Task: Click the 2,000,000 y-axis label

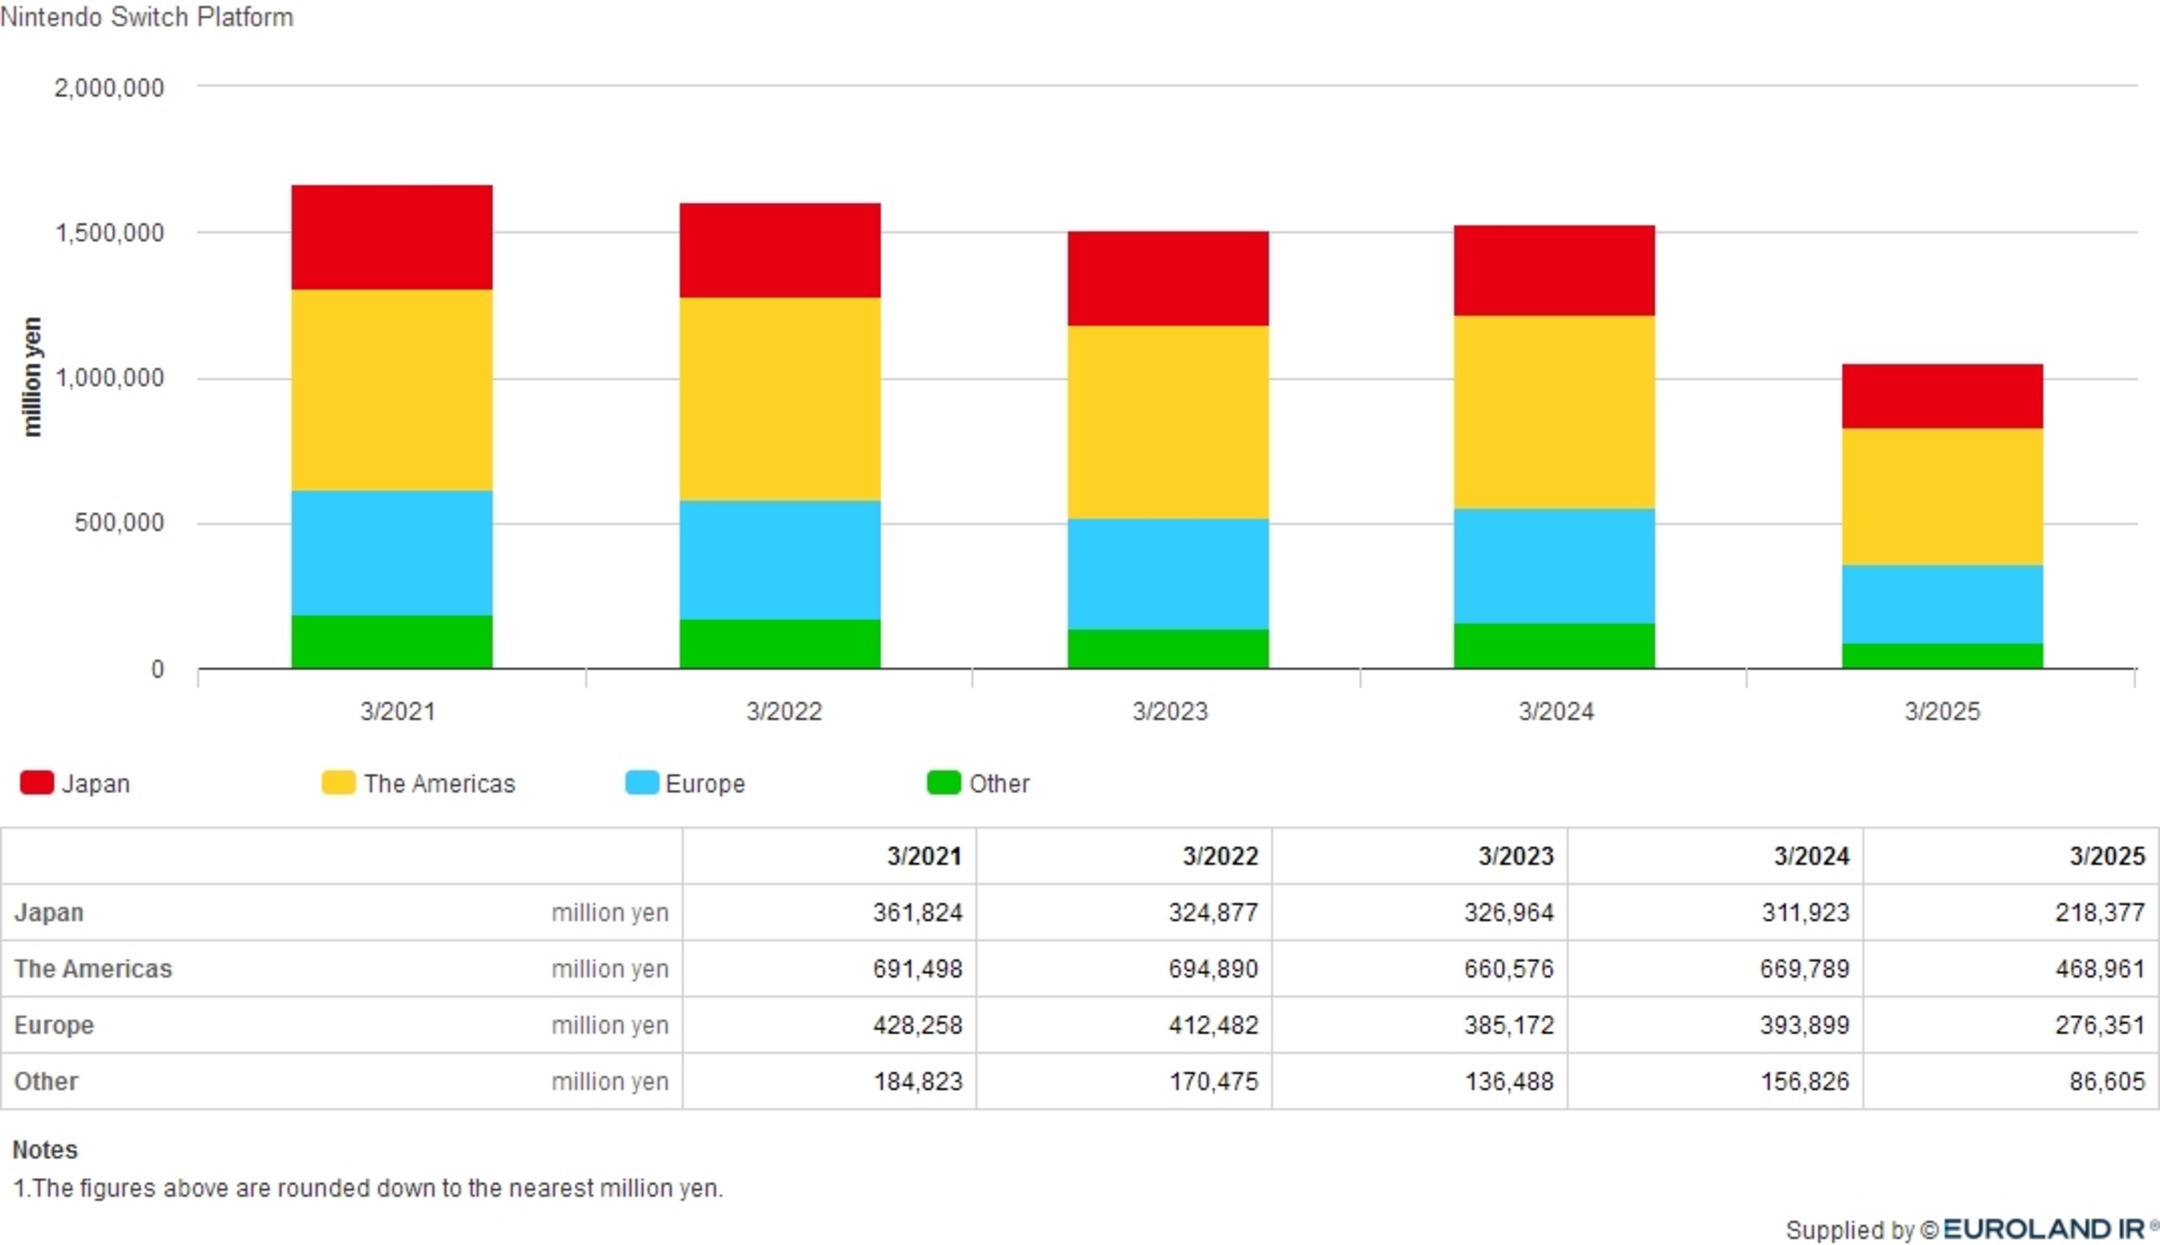Action: (109, 88)
